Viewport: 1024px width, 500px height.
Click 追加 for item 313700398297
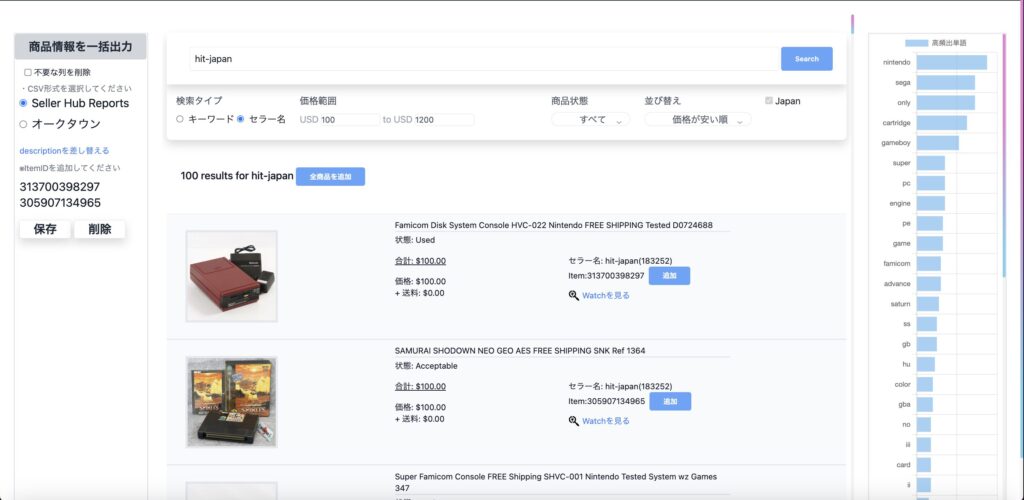point(669,275)
